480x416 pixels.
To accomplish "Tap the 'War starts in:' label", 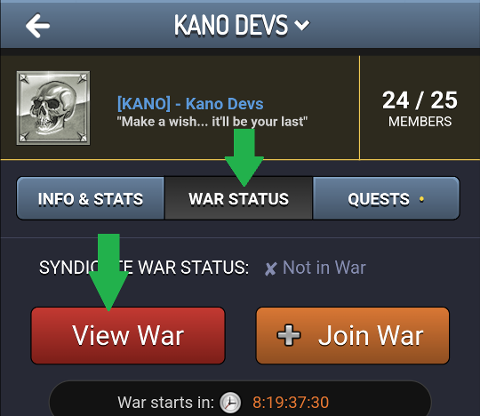I will (x=166, y=402).
